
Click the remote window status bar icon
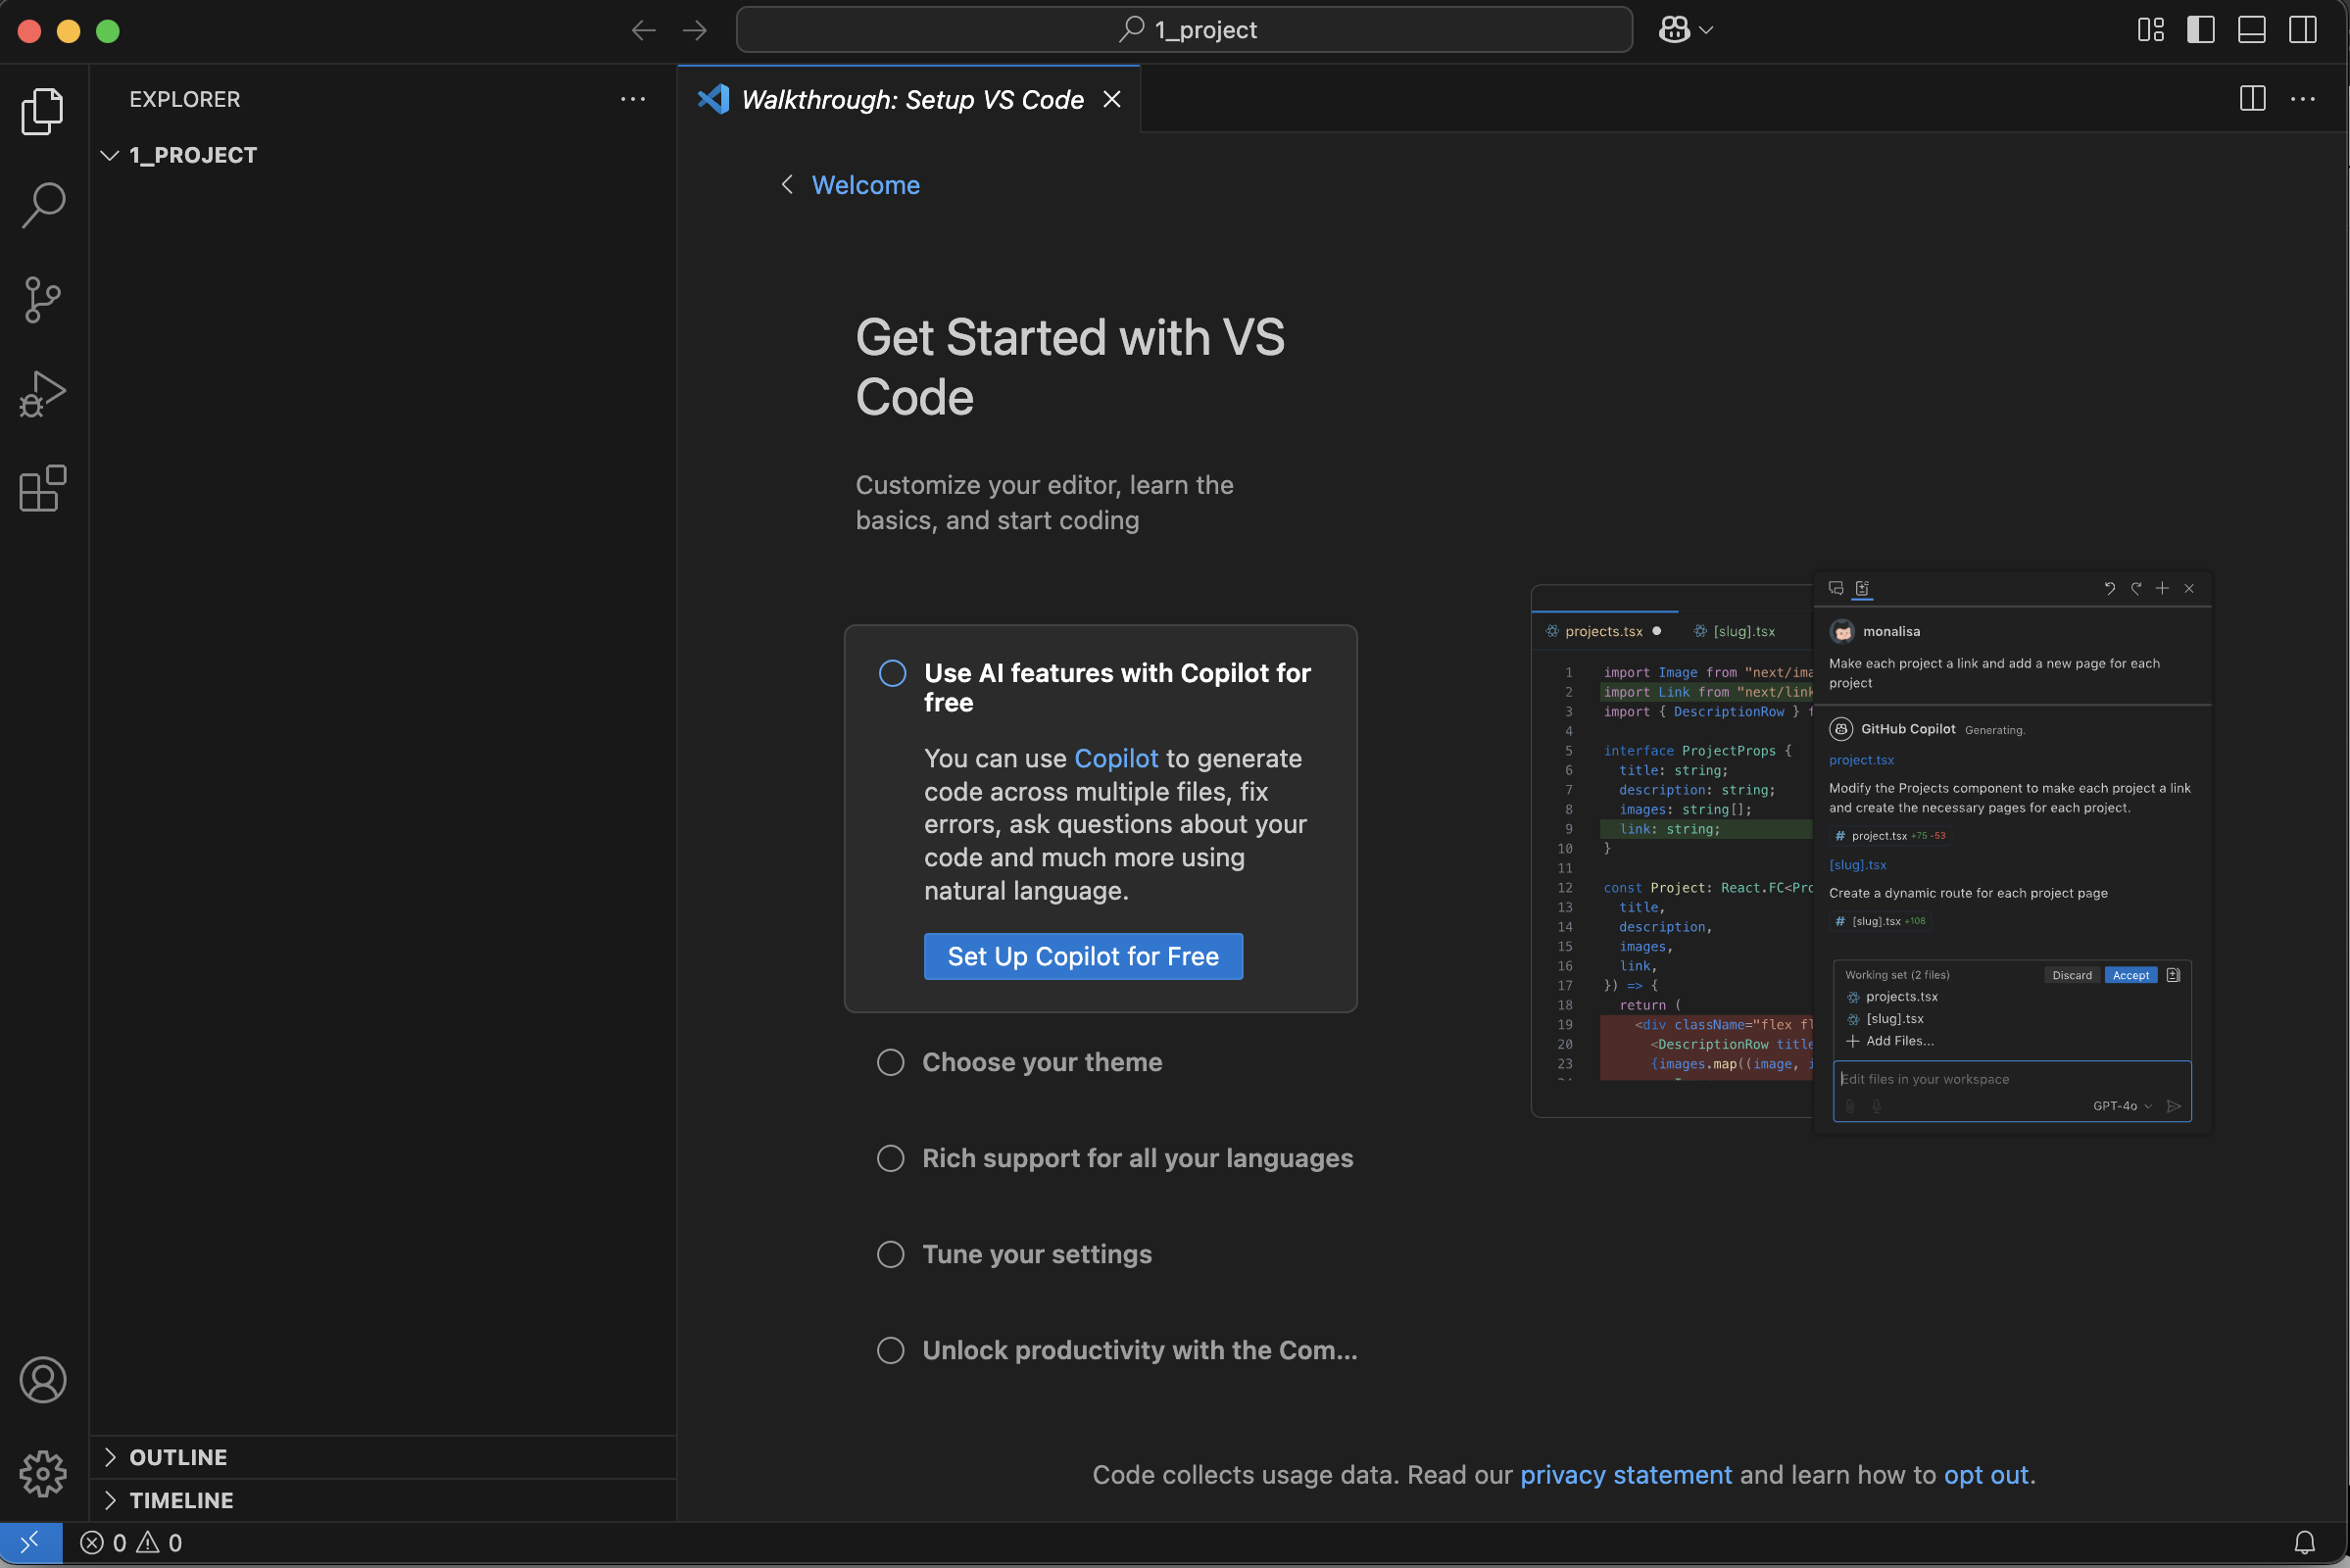pyautogui.click(x=30, y=1543)
